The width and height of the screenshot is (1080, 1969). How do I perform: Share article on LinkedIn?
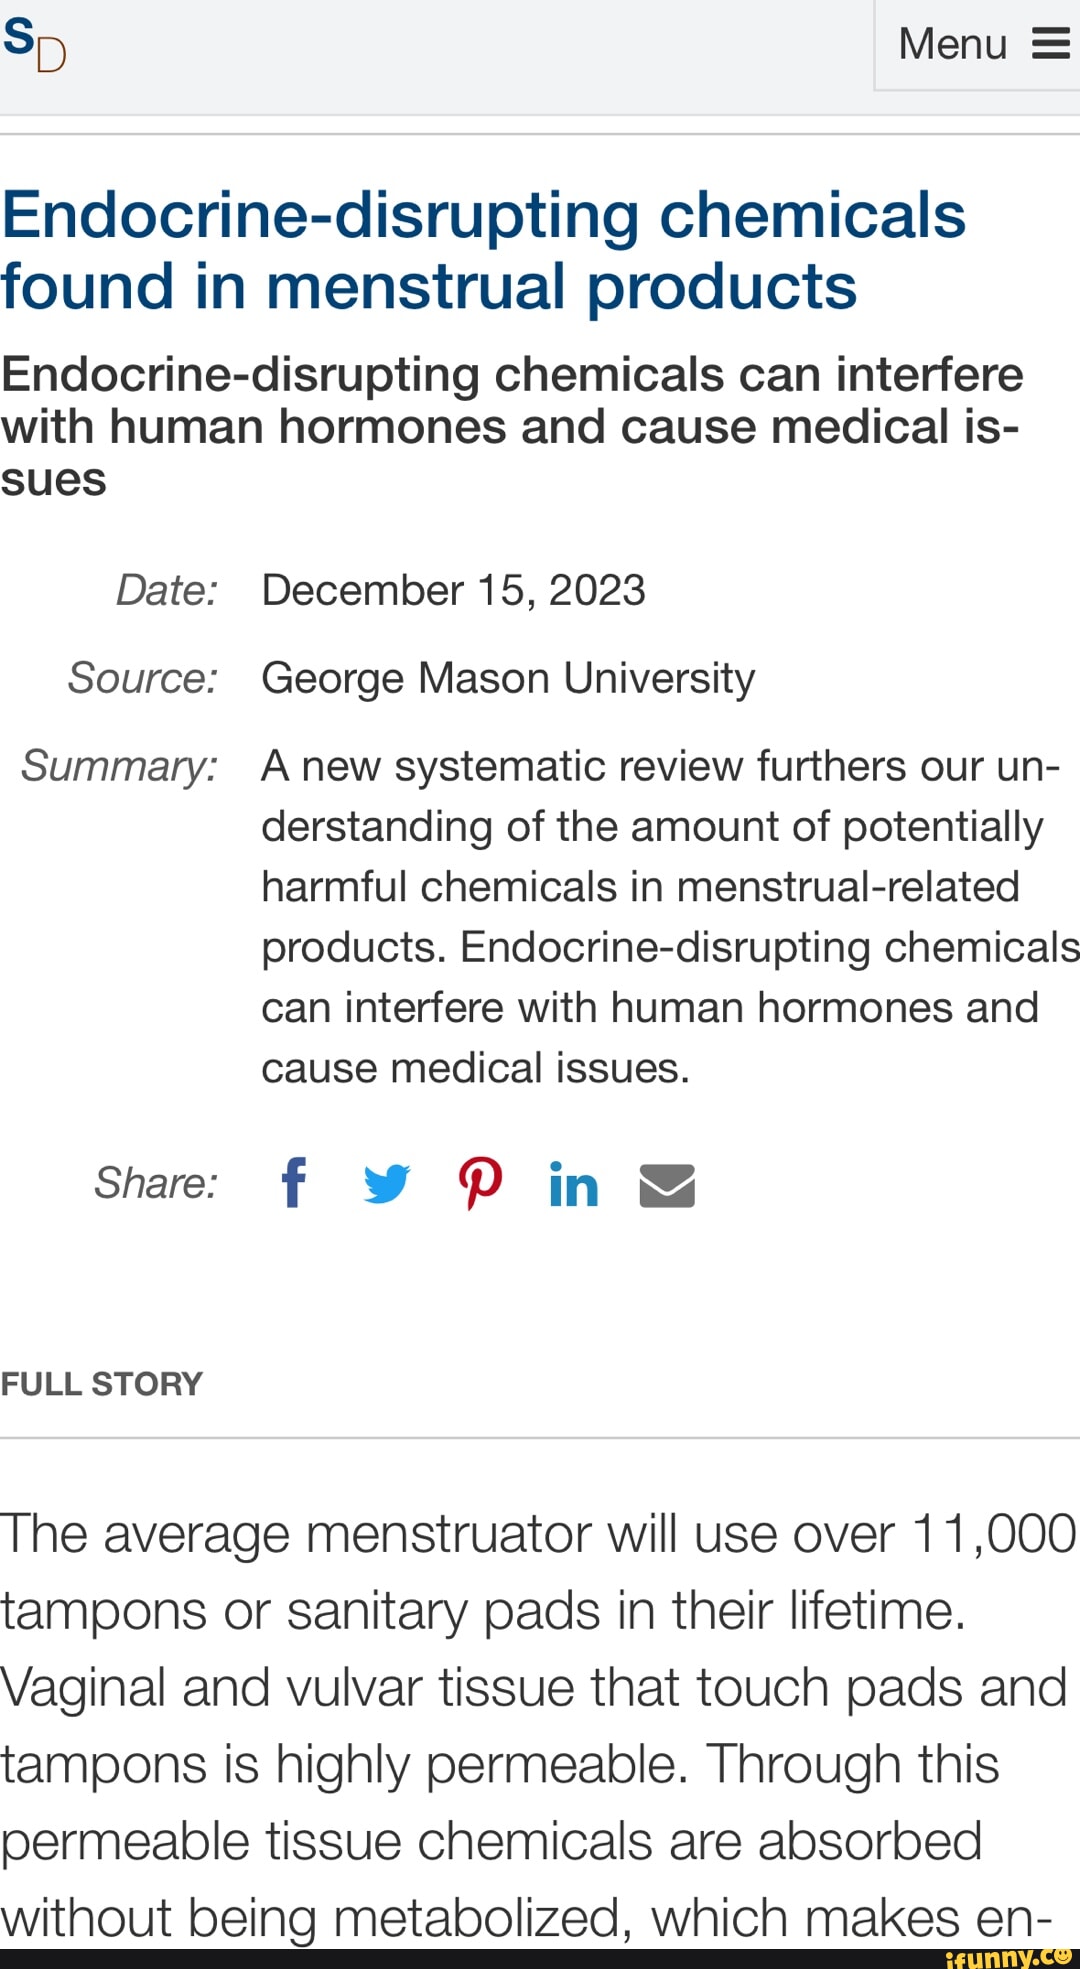point(574,1185)
